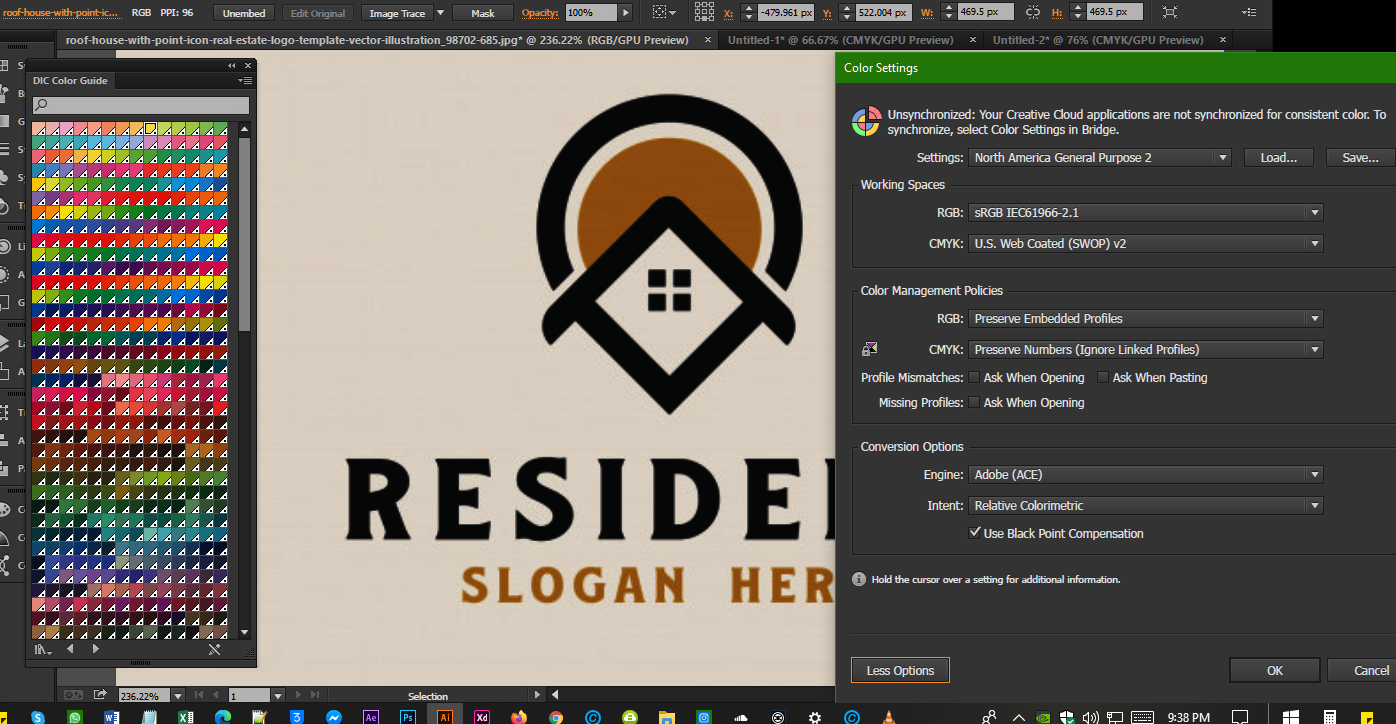Open the DIC Color Guide panel menu
The image size is (1396, 724).
(x=245, y=81)
